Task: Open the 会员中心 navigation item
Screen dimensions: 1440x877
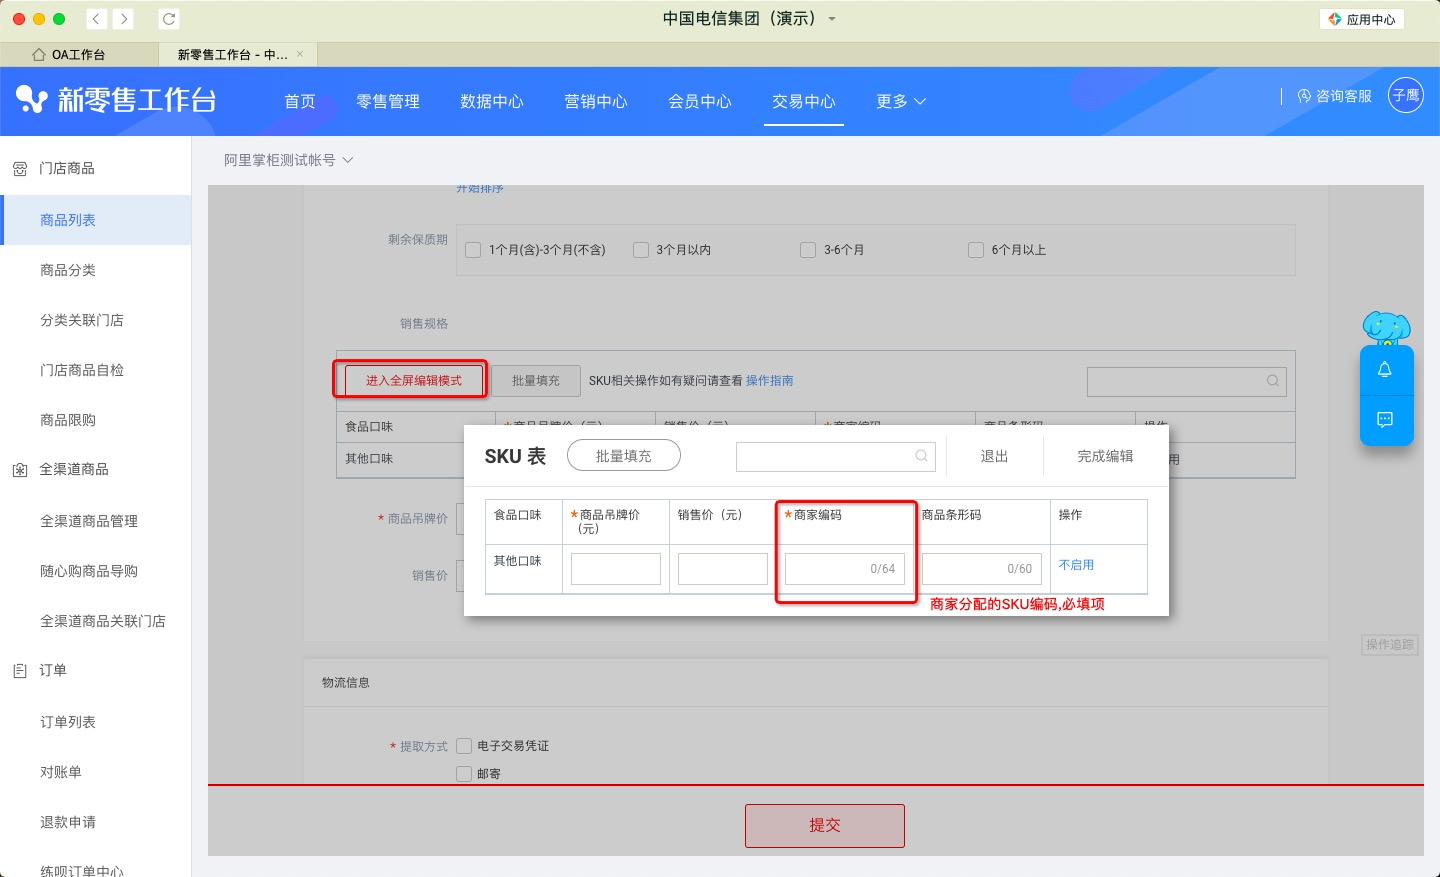Action: click(x=700, y=101)
